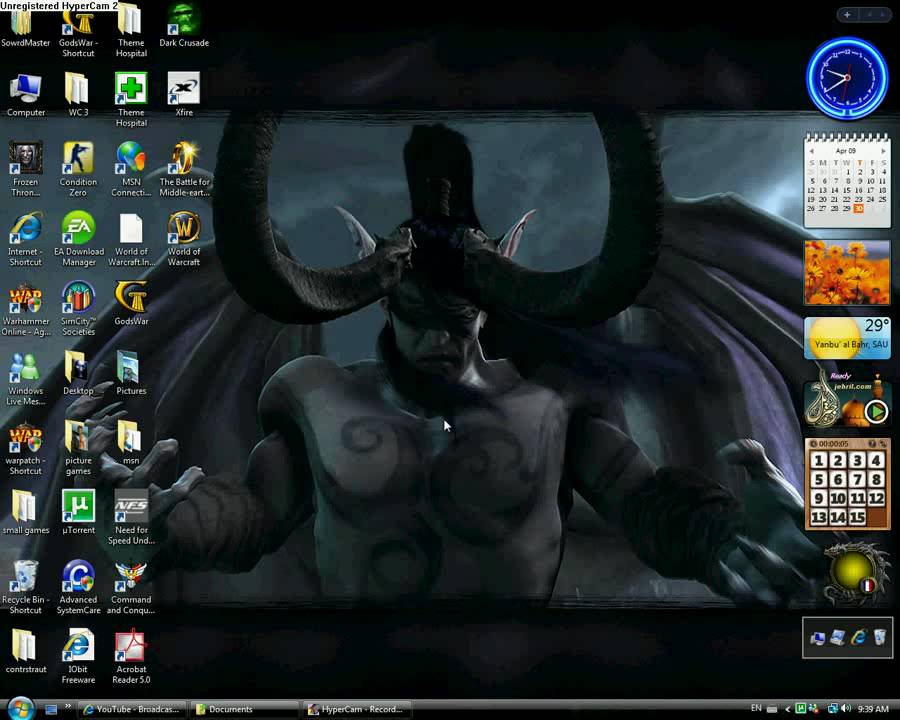
Task: Open the picture games folder
Action: click(78, 448)
